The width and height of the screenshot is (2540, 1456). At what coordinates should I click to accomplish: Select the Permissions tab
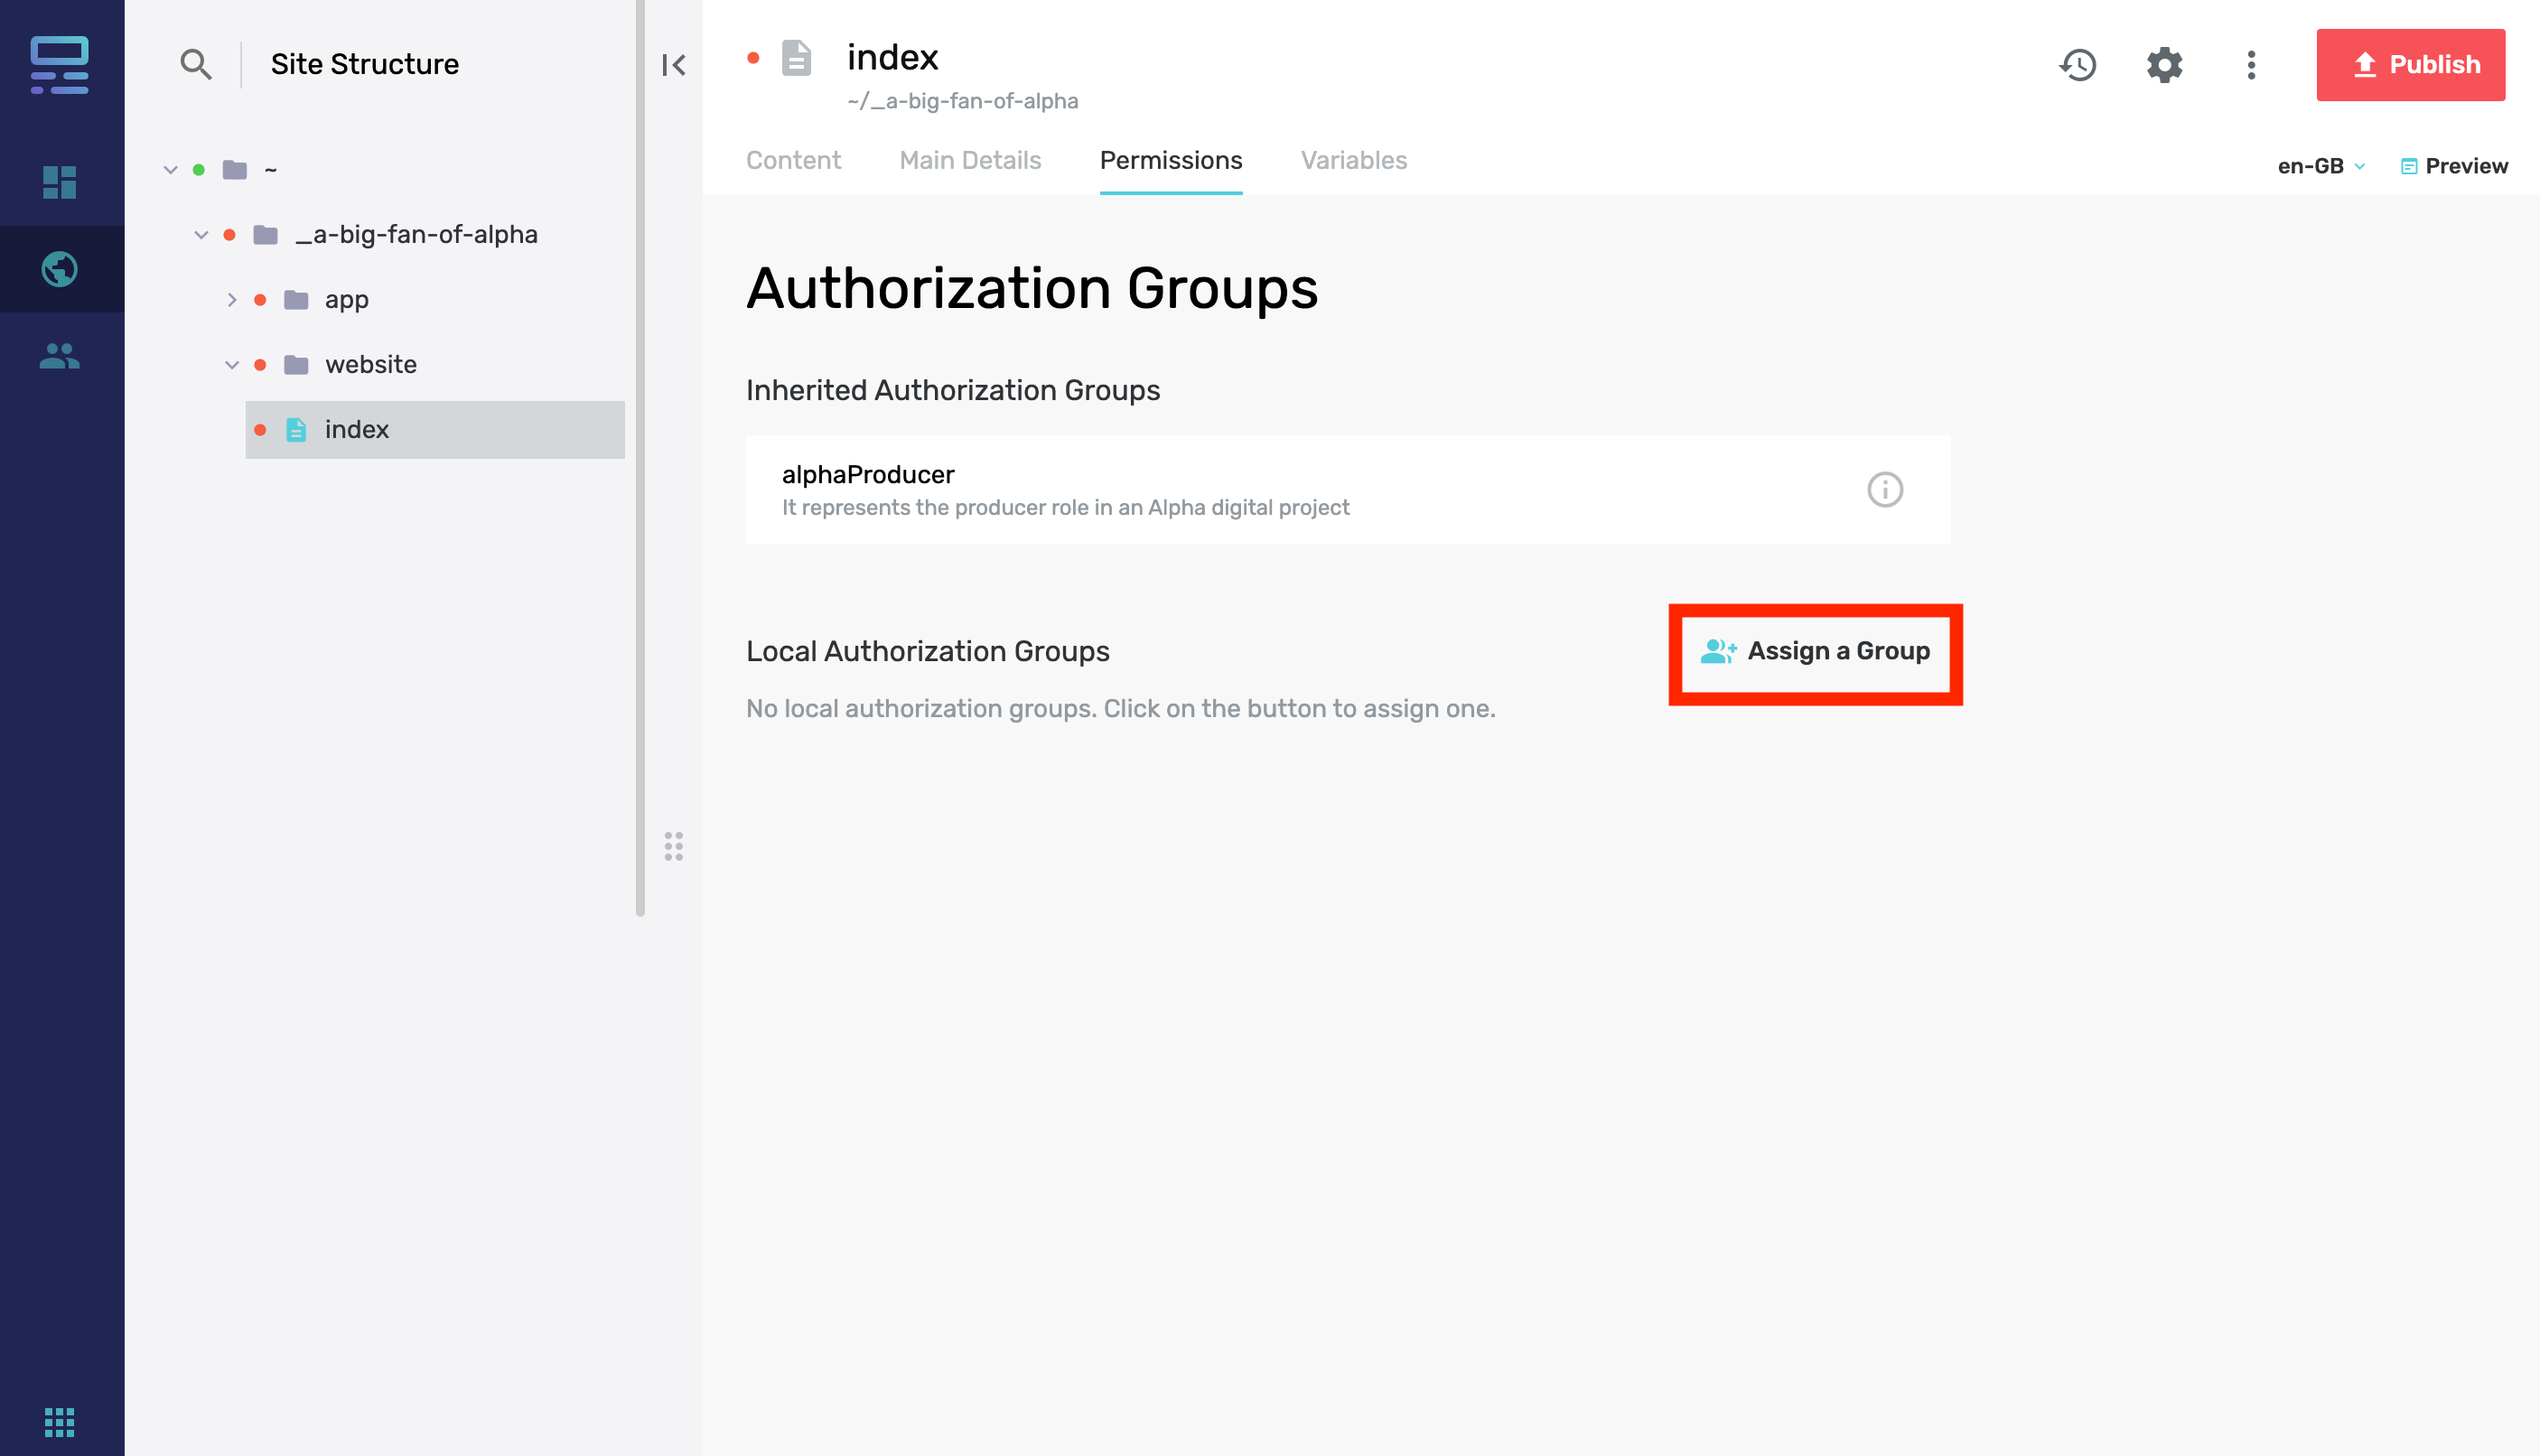[1171, 160]
